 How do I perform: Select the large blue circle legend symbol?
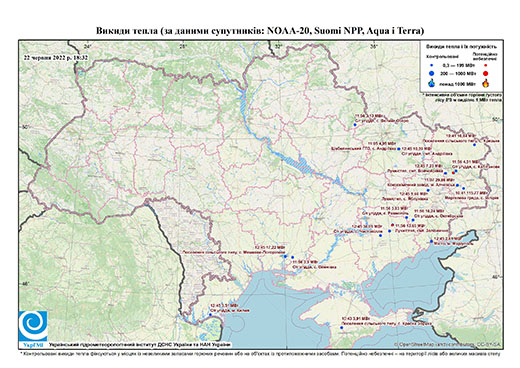(x=431, y=73)
